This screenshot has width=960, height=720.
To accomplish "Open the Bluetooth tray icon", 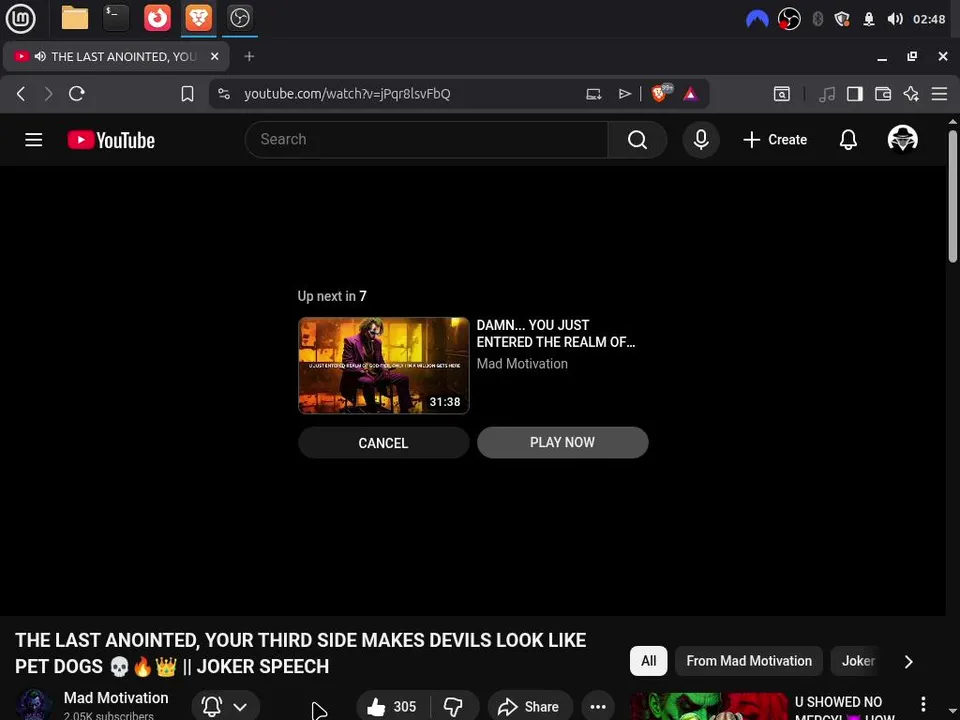I will coord(817,19).
